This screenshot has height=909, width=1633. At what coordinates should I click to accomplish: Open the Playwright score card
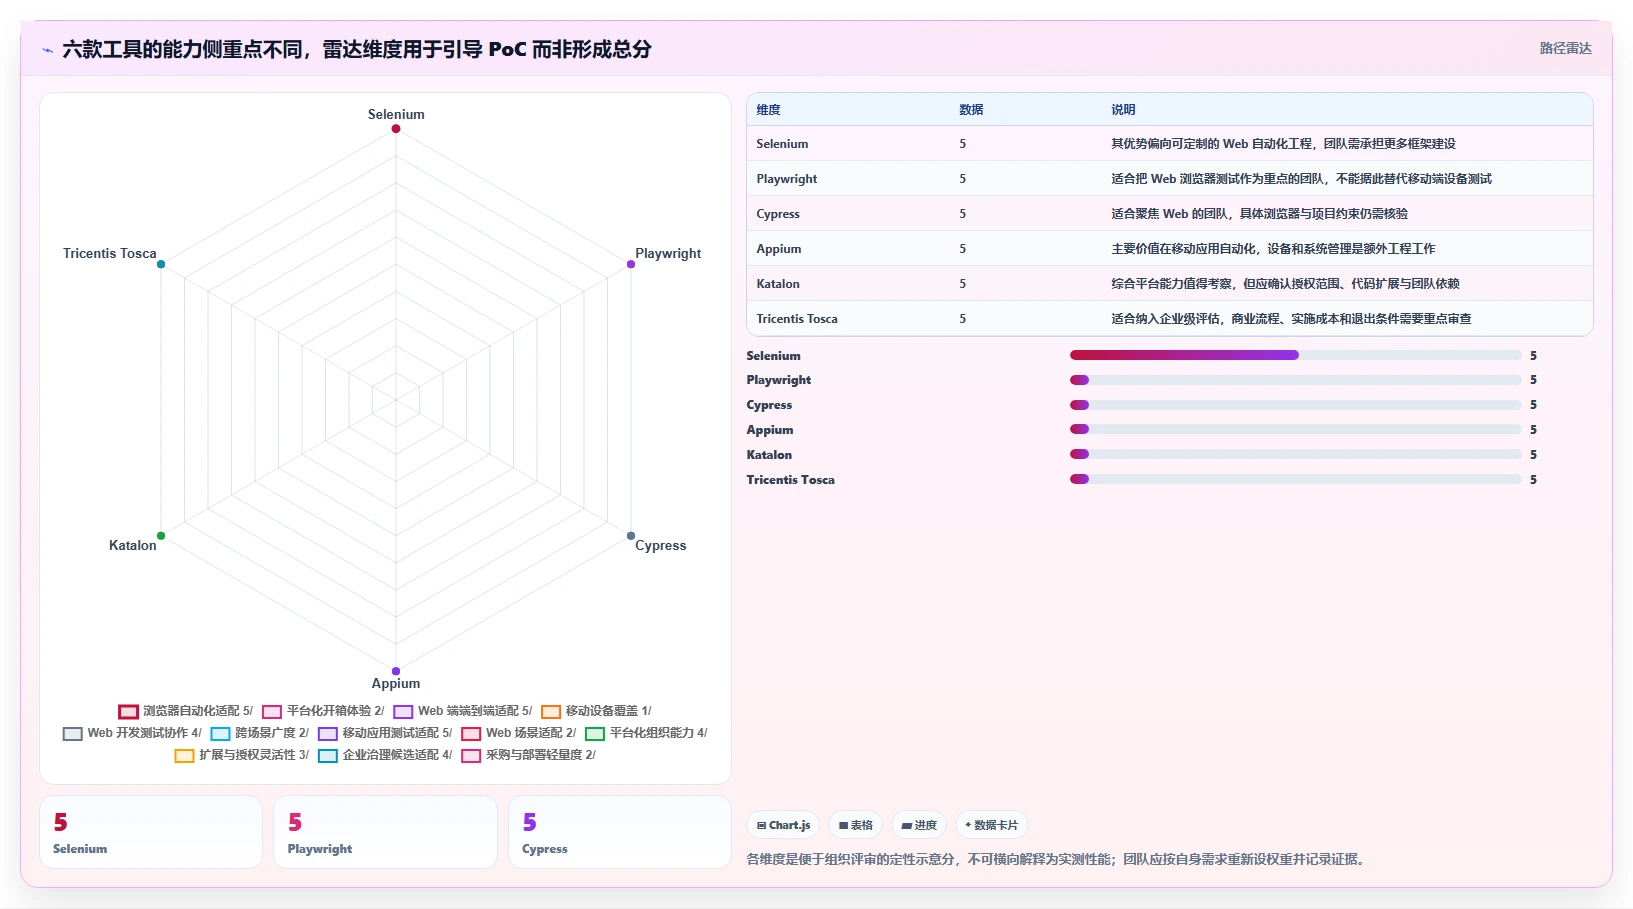385,832
